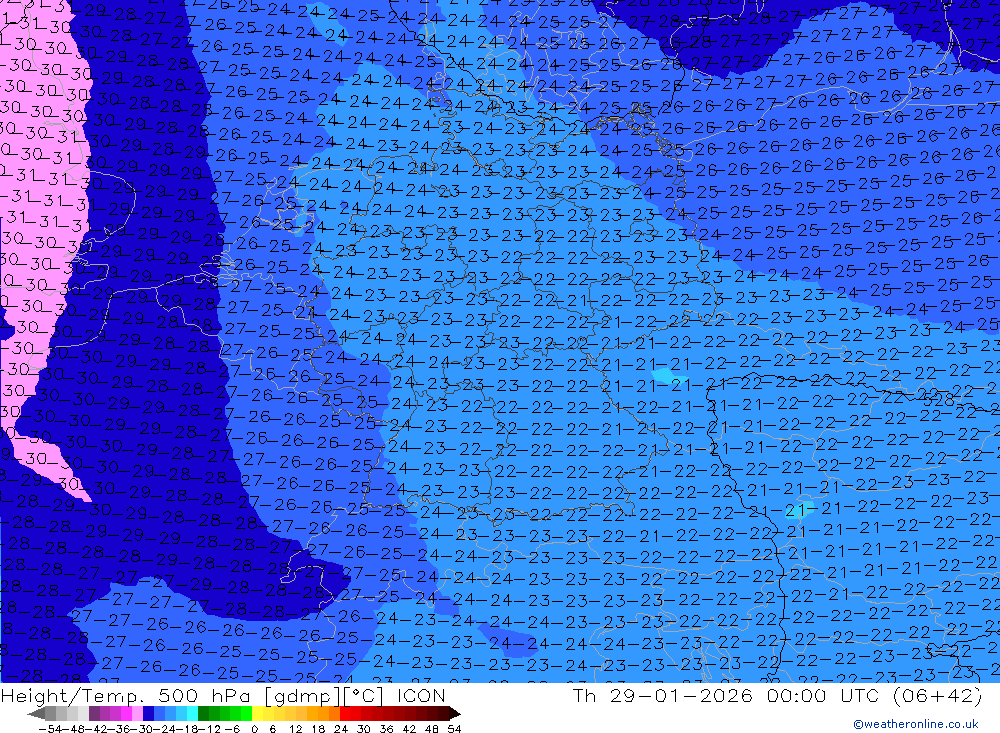Click the 'Th 29-01-2026 00:00 UTC' timestamp
Screen dimensions: 1000x733
pyautogui.click(x=726, y=695)
